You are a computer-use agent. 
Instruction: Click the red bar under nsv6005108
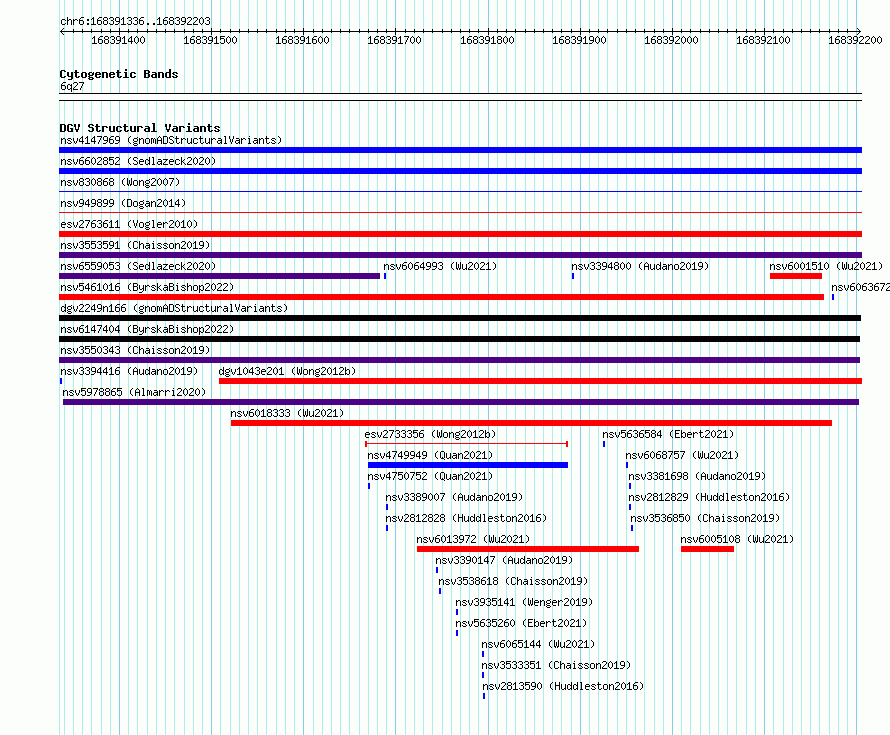point(707,549)
